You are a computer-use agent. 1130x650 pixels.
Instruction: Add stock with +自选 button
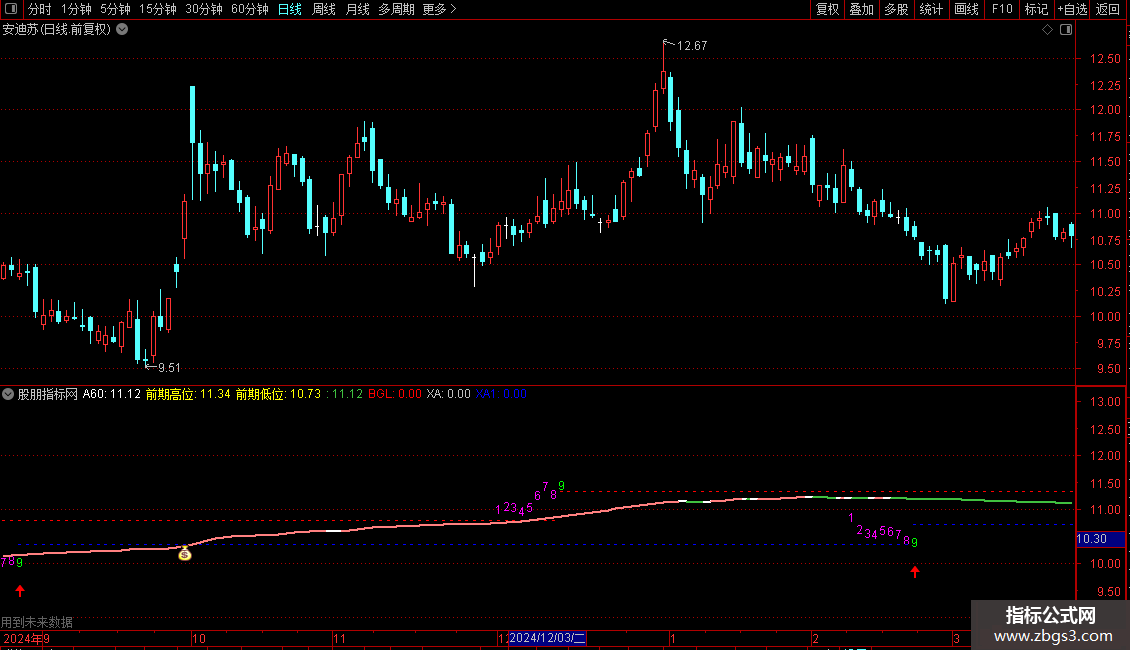pos(1072,9)
